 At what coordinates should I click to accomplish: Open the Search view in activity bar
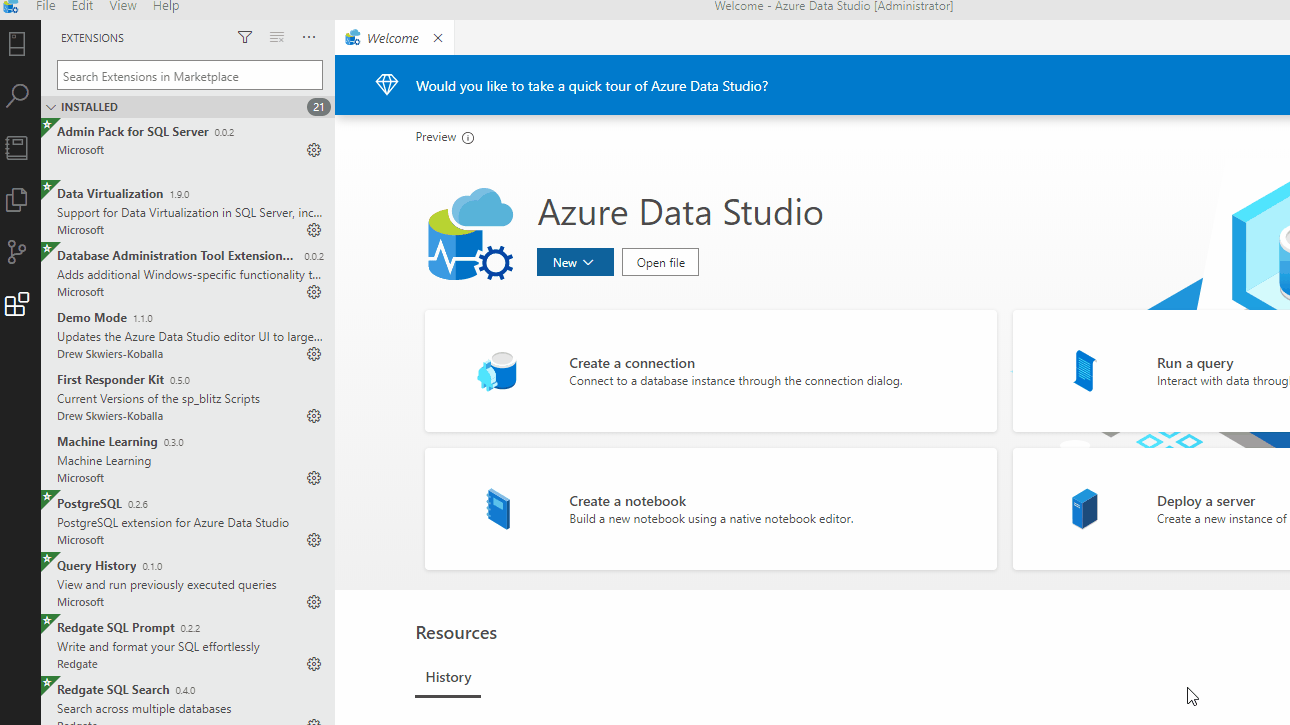[17, 96]
